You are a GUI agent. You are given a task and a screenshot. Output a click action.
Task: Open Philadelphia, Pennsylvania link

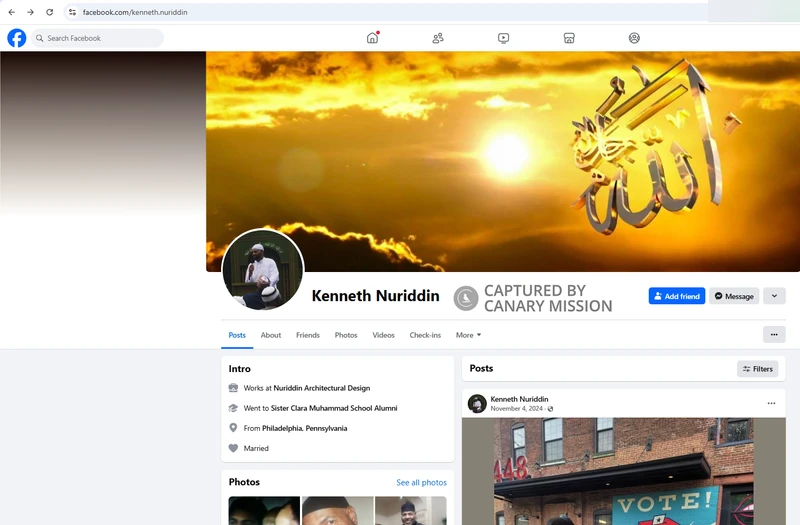pyautogui.click(x=305, y=428)
